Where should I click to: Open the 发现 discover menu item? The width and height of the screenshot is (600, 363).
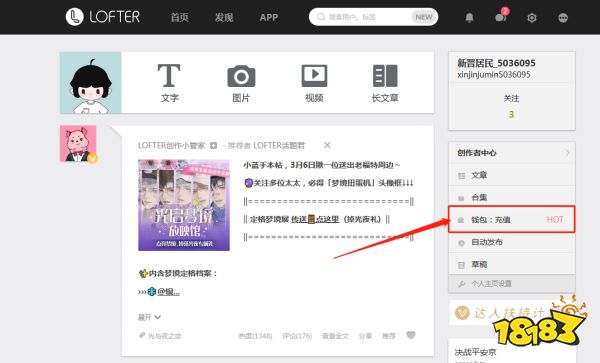[224, 17]
